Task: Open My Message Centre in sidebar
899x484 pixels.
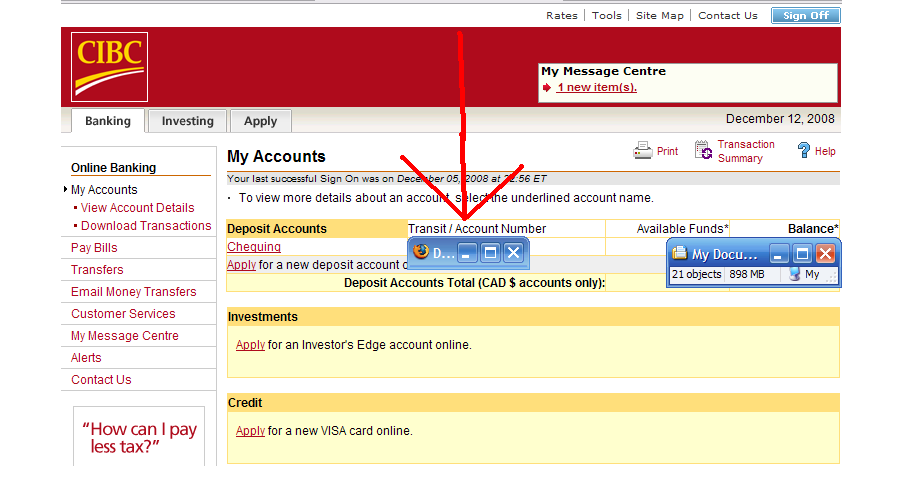Action: coord(124,335)
